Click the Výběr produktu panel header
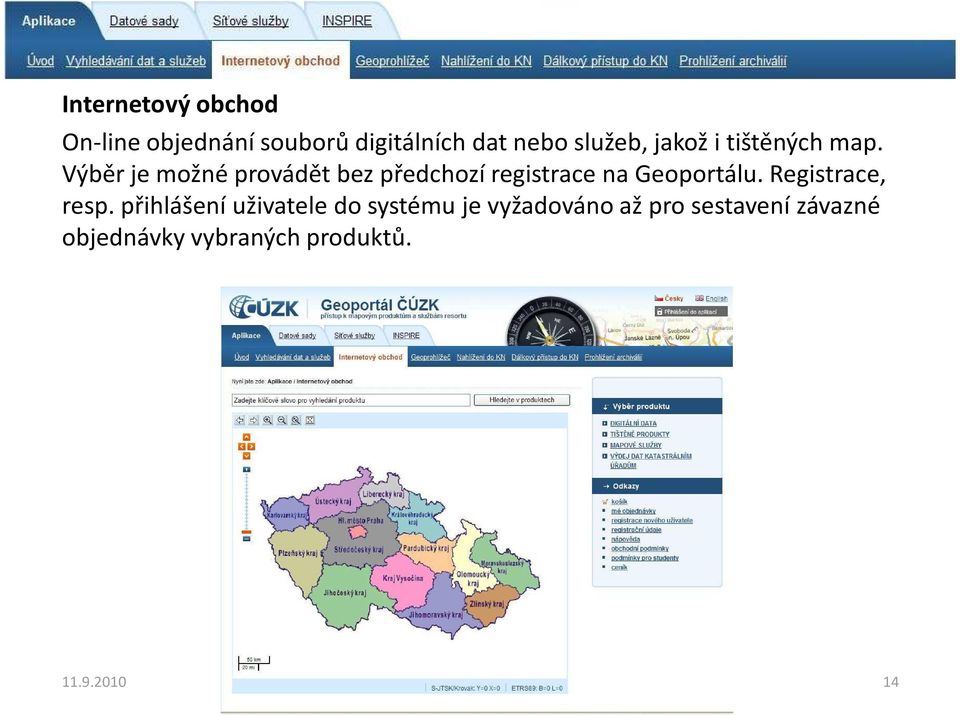The image size is (960, 716). coord(657,406)
